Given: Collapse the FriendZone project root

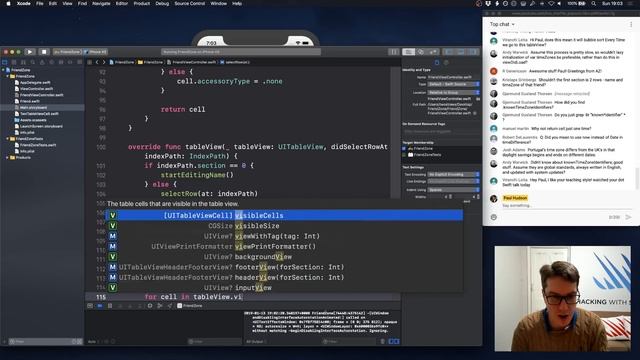Looking at the screenshot, I should pyautogui.click(x=3, y=70).
